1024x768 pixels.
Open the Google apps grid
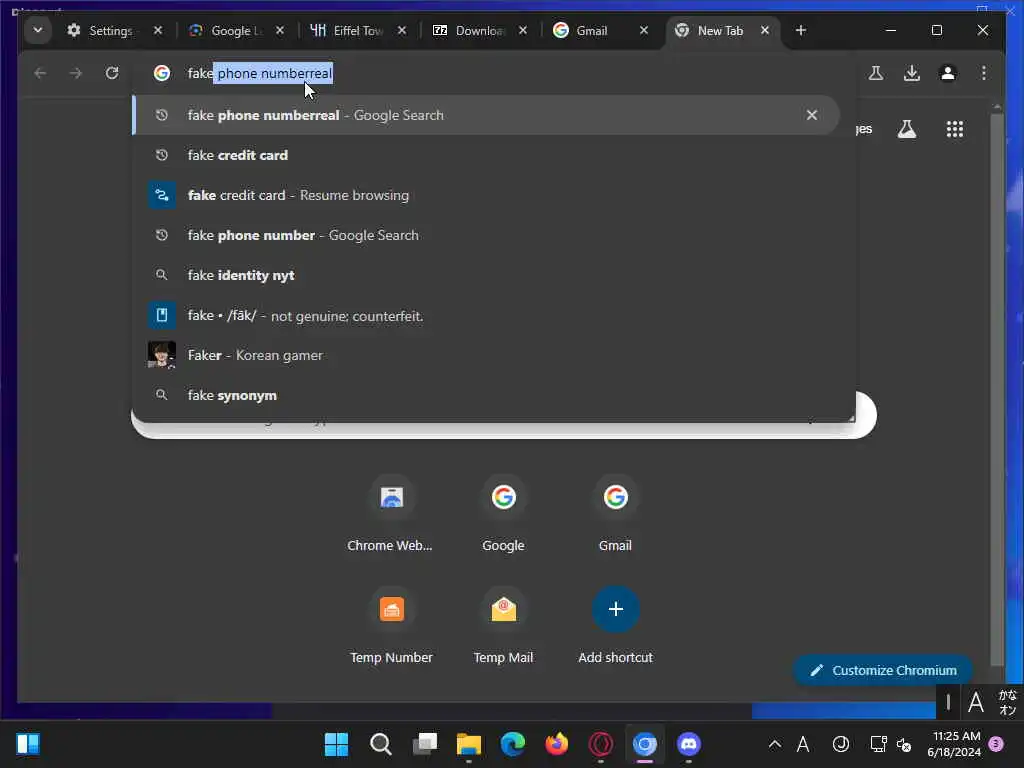[955, 129]
